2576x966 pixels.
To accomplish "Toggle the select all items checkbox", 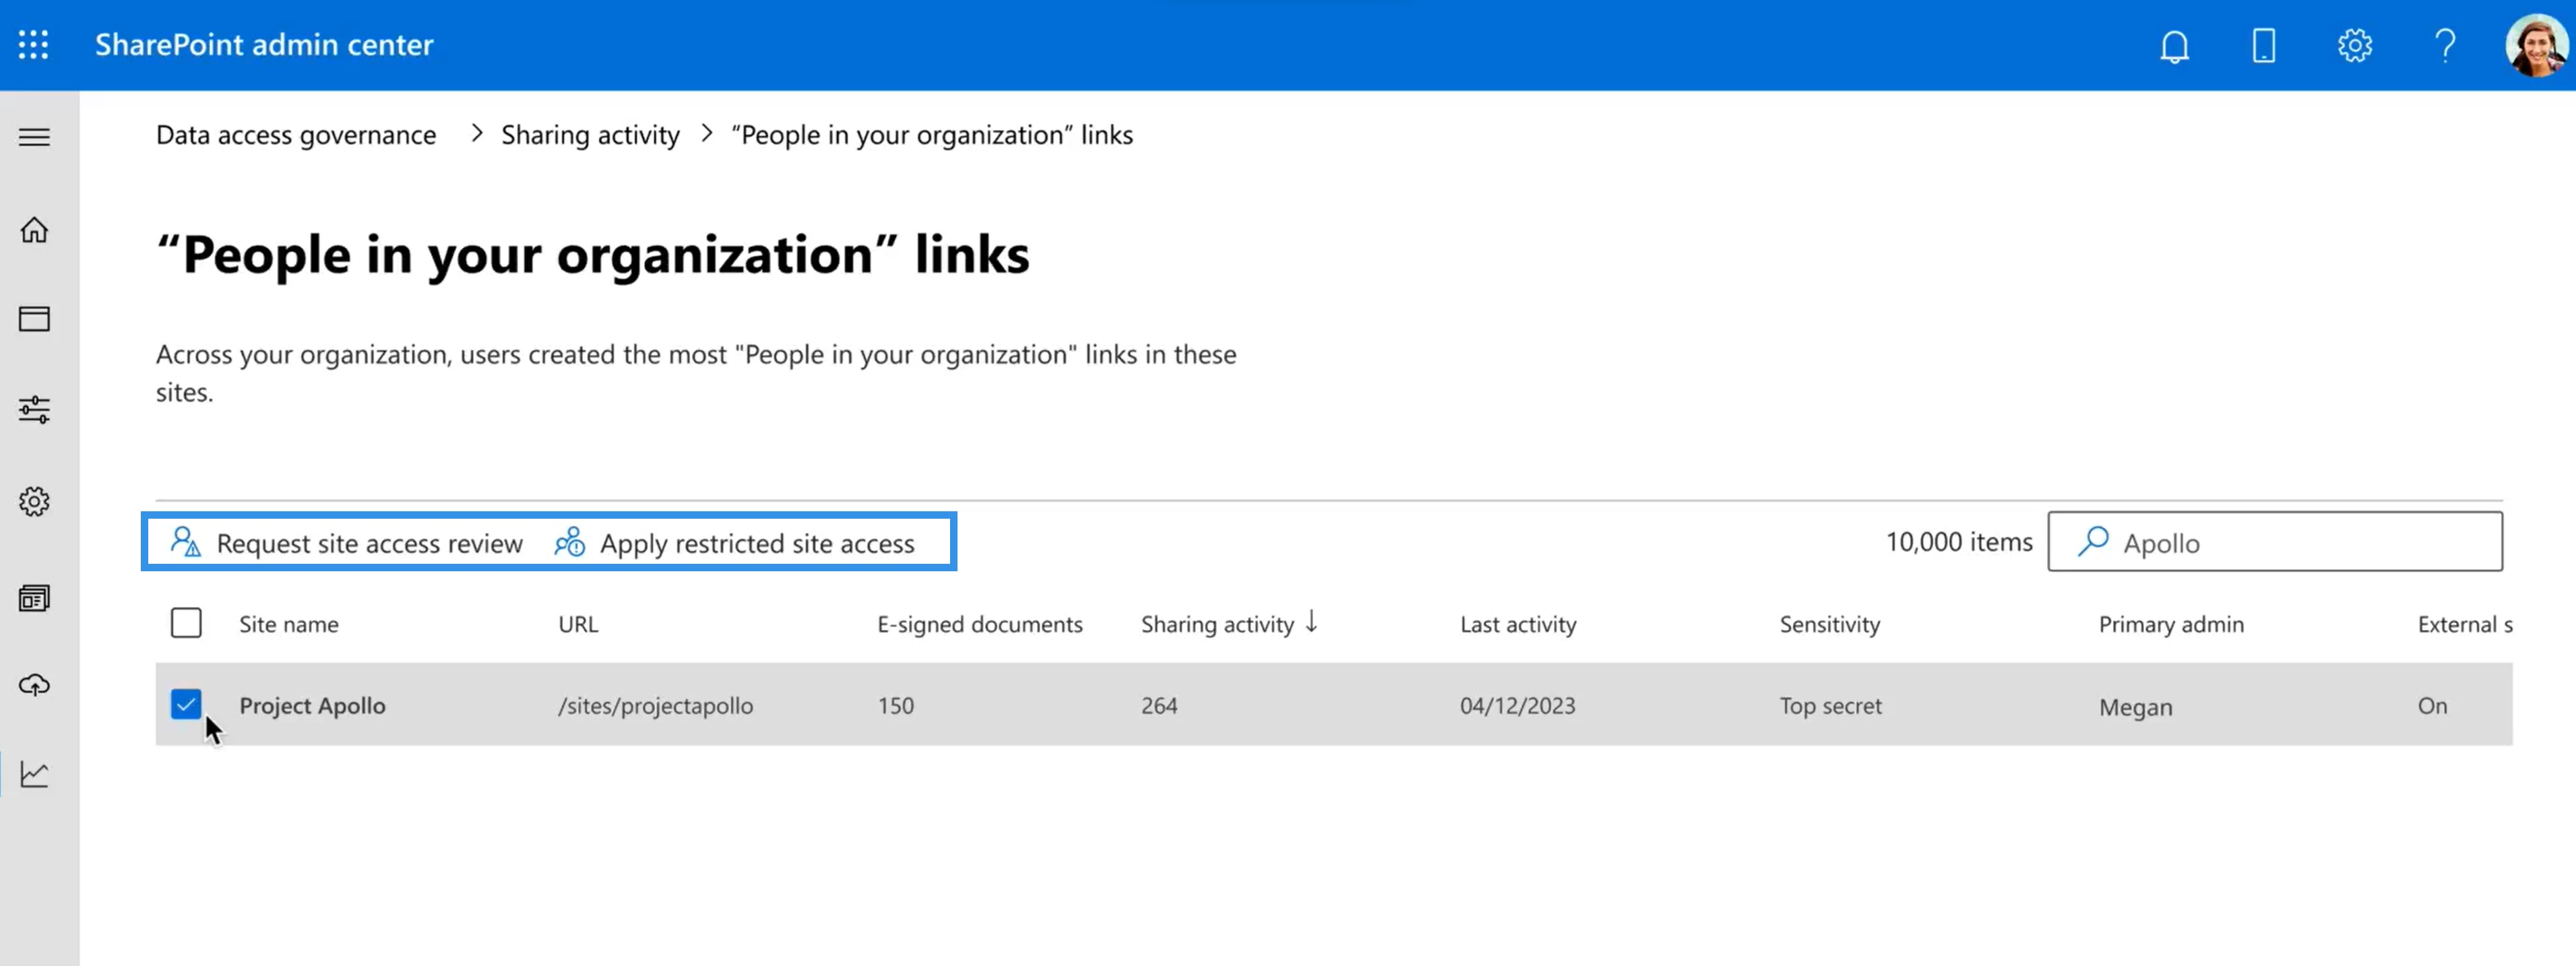I will coord(186,622).
